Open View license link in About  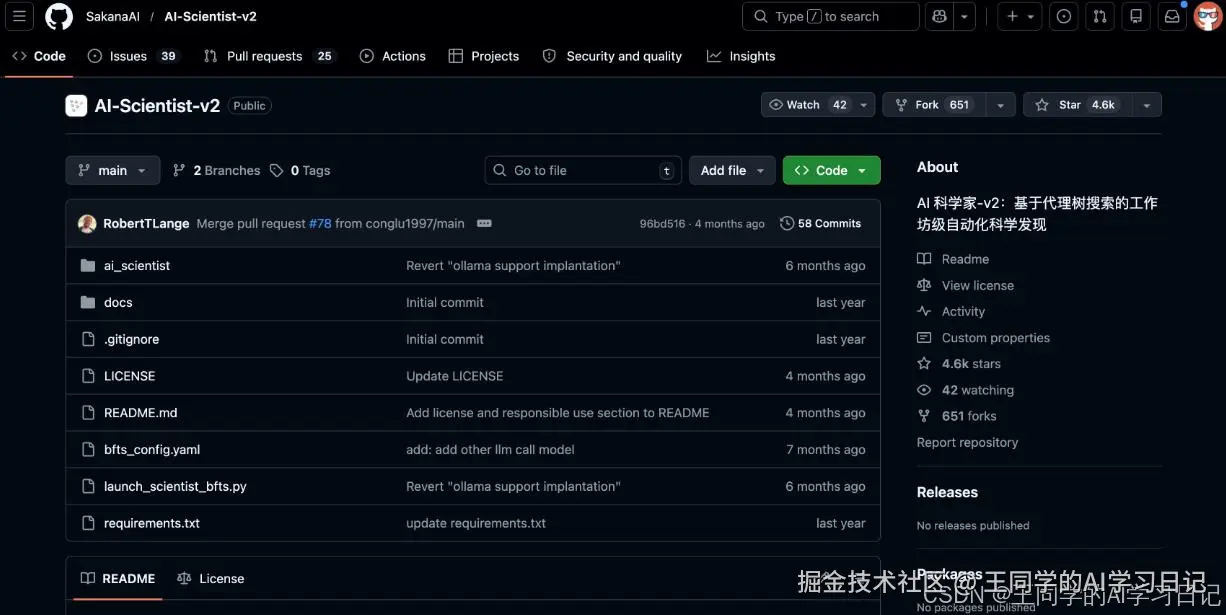(x=965, y=285)
